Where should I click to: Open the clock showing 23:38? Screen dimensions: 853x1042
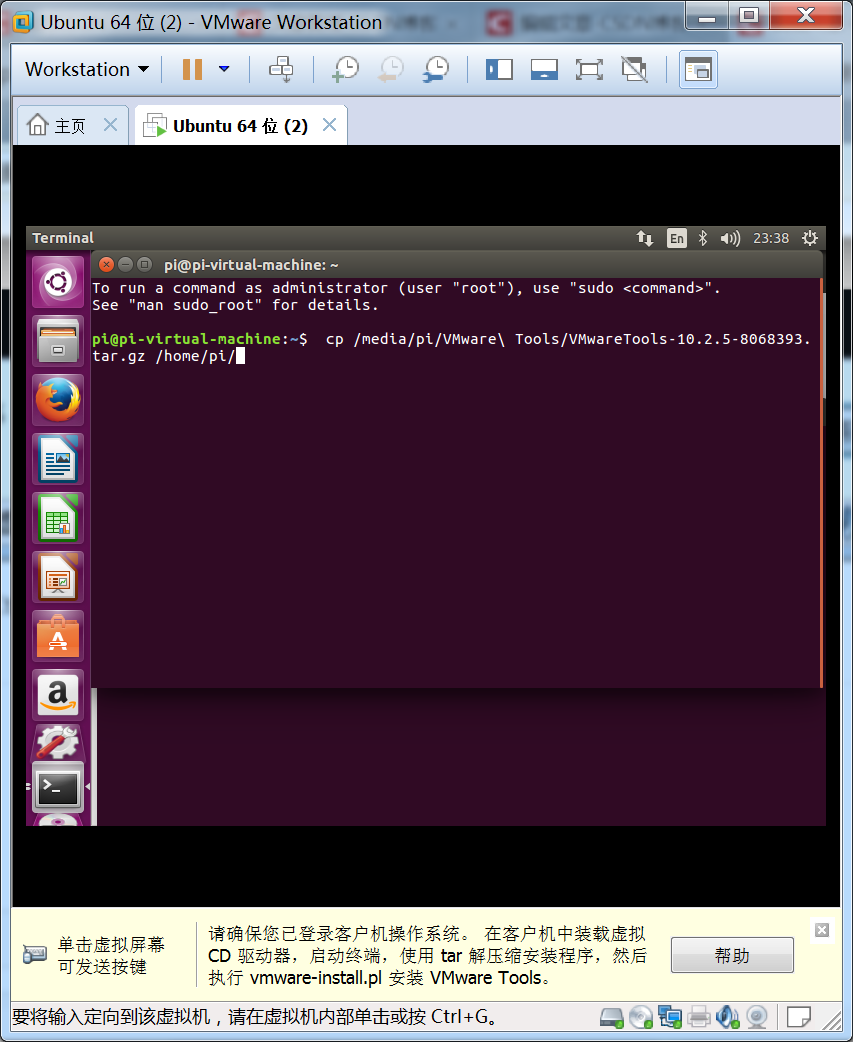pyautogui.click(x=771, y=238)
